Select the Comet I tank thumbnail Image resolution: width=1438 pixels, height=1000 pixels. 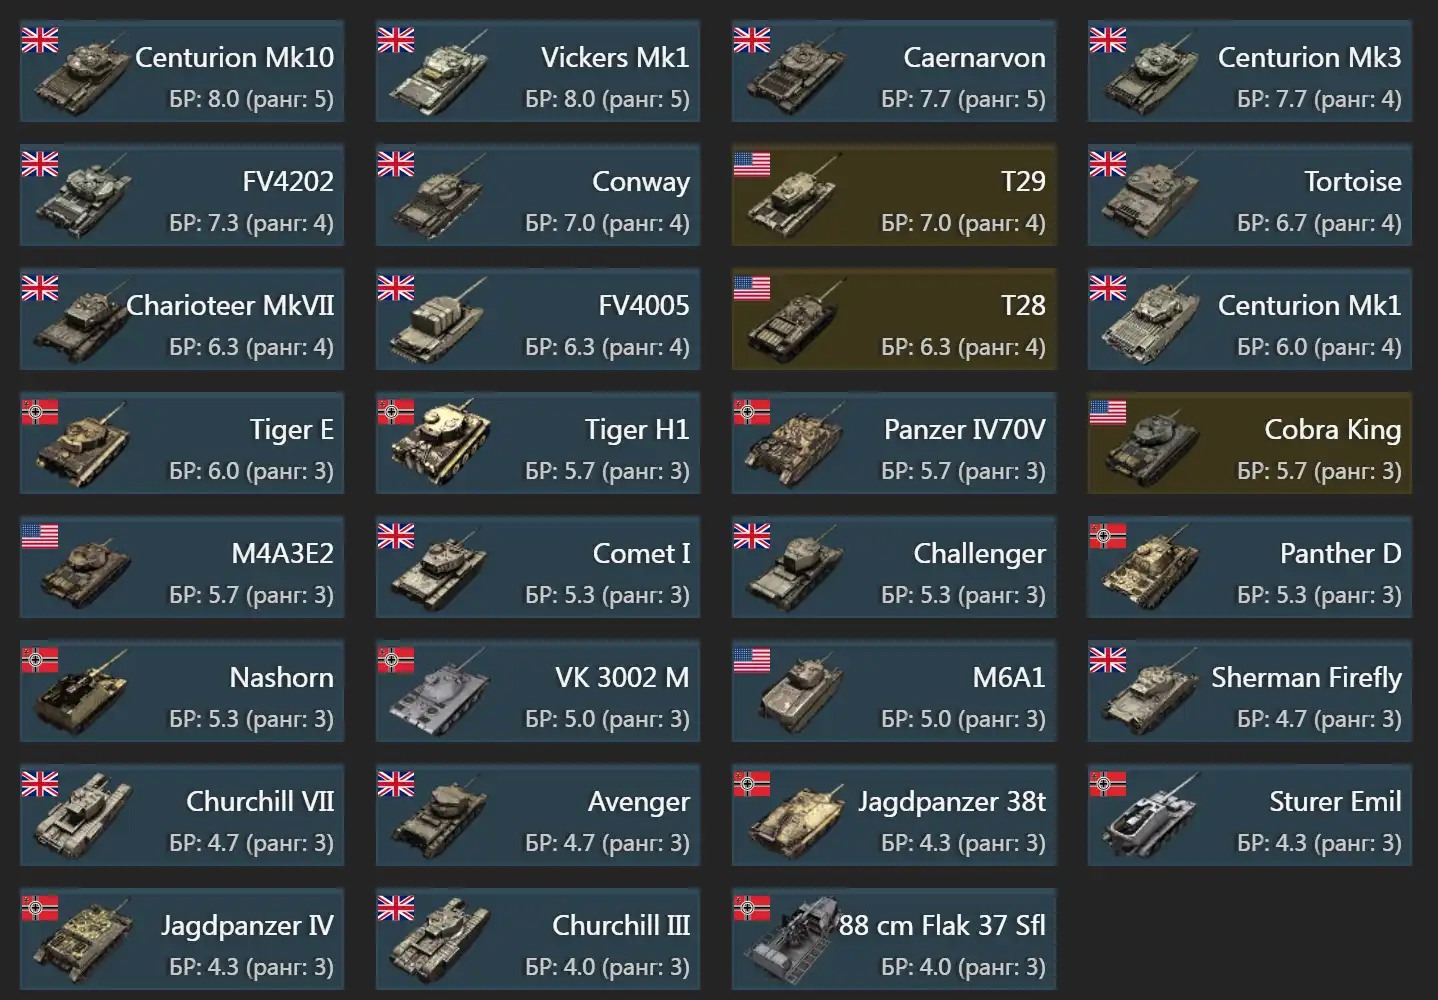(x=438, y=568)
